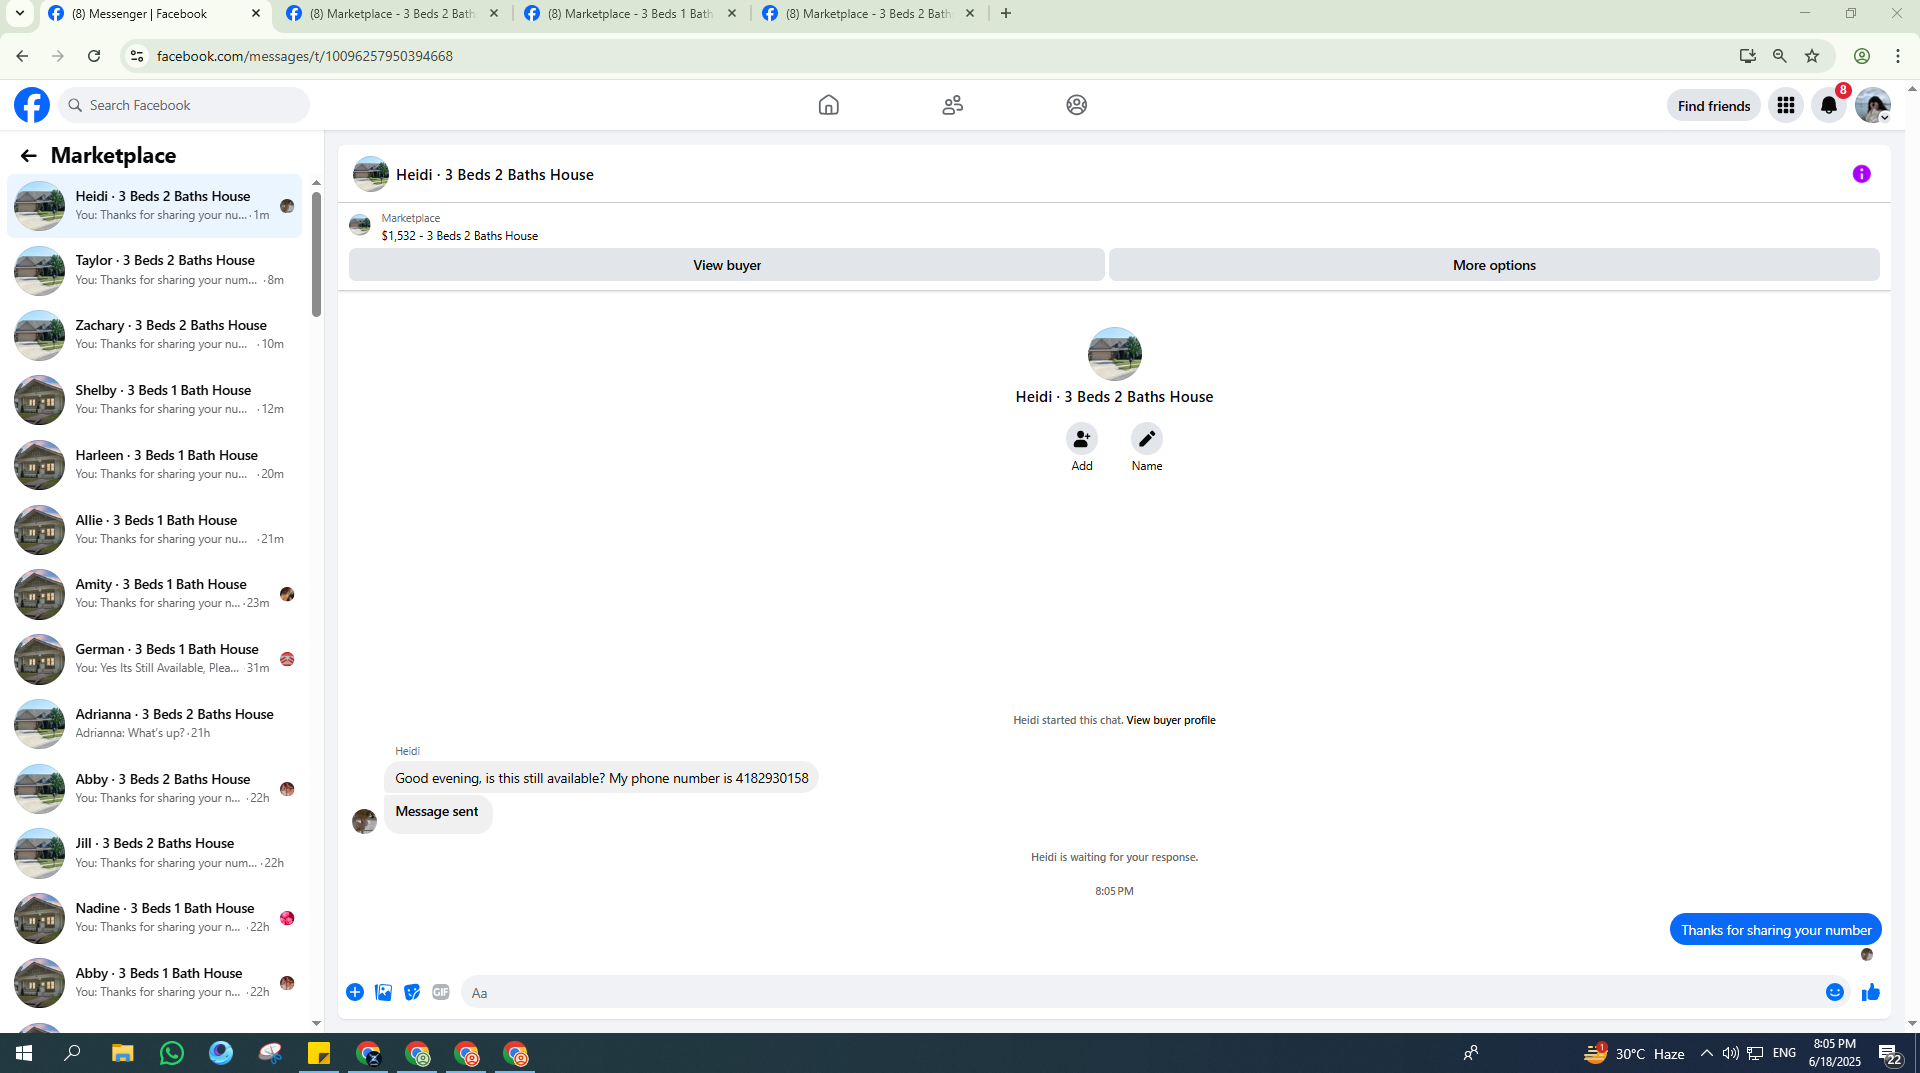
Task: Open more actions plus icon in composer
Action: click(355, 992)
